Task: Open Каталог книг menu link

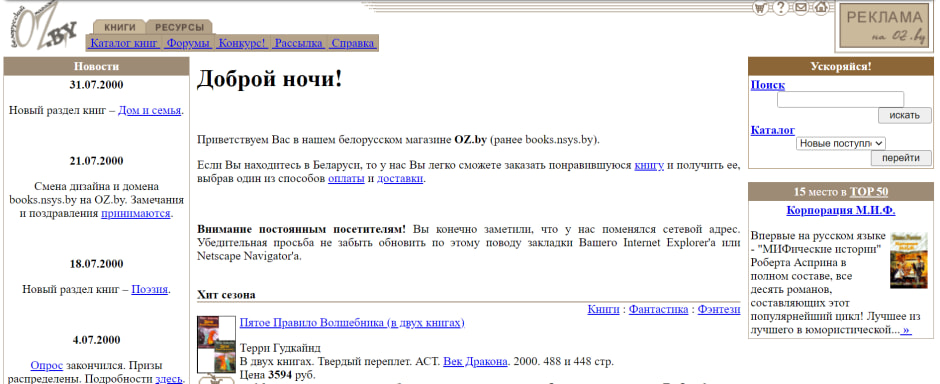Action: (x=124, y=43)
